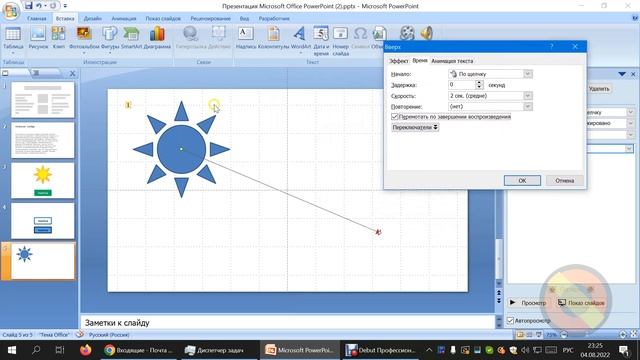Click the Заметки к слайду notes area

pos(287,322)
